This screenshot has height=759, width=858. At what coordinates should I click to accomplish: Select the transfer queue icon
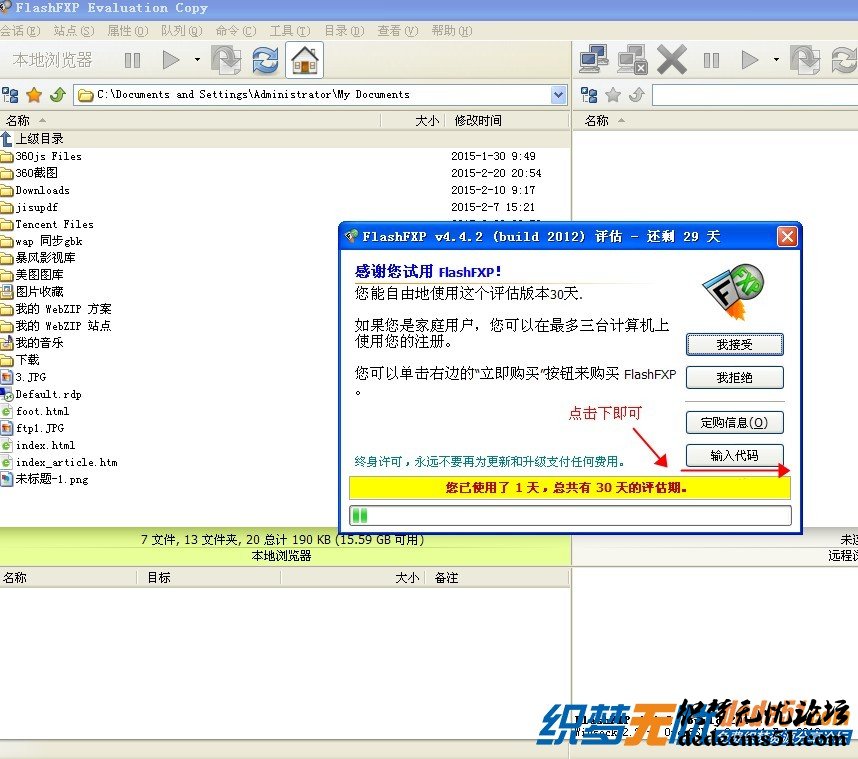224,60
